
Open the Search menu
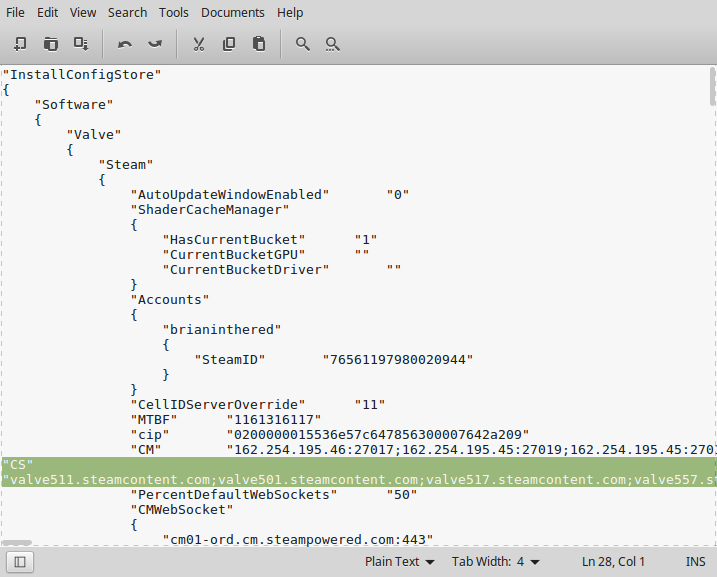point(128,12)
